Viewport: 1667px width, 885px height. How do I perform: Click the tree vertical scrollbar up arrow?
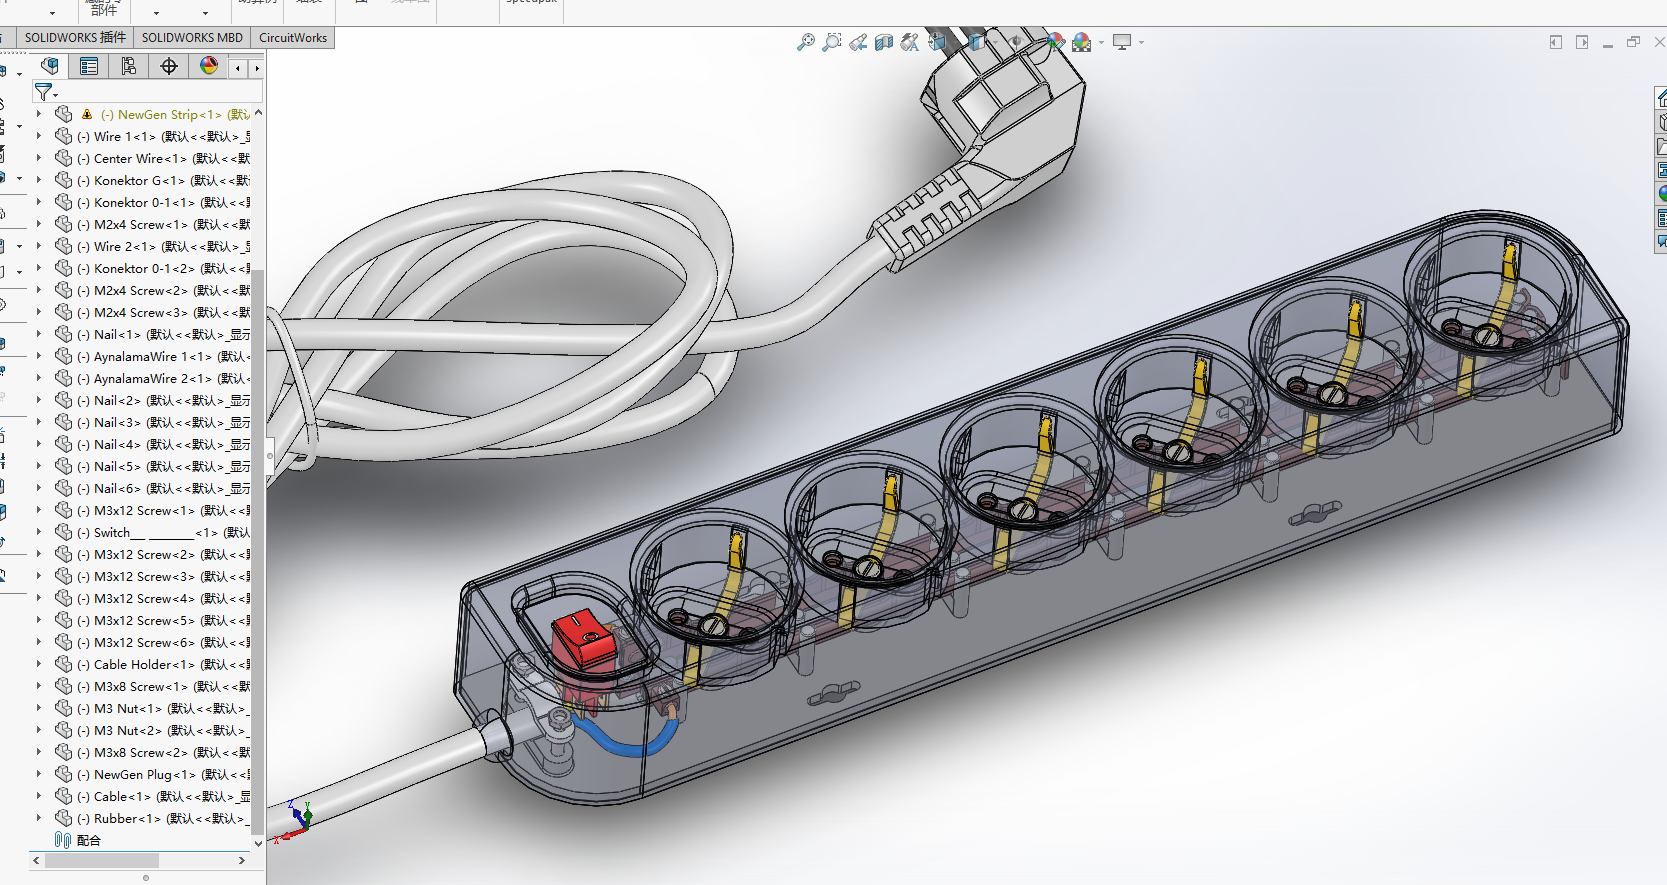point(258,112)
